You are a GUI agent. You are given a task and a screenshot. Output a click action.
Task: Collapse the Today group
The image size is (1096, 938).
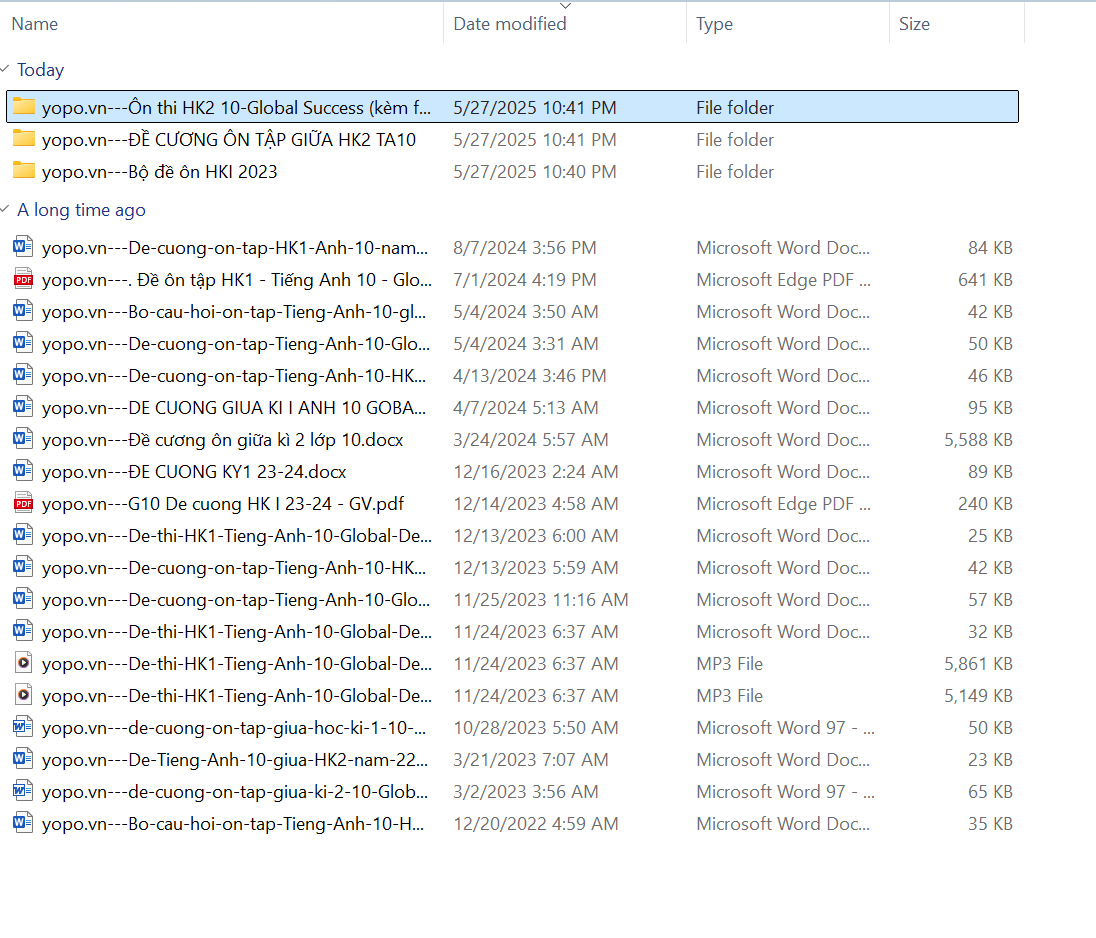pos(7,70)
